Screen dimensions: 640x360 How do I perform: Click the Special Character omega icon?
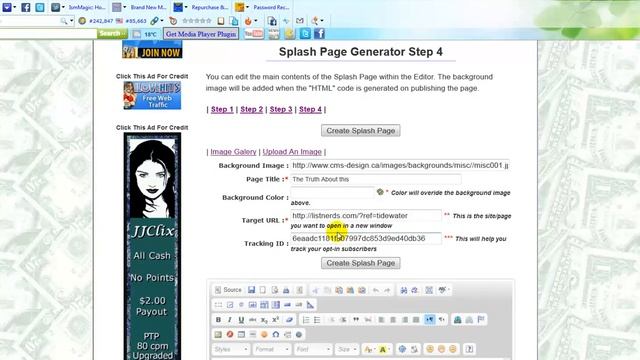(x=276, y=334)
